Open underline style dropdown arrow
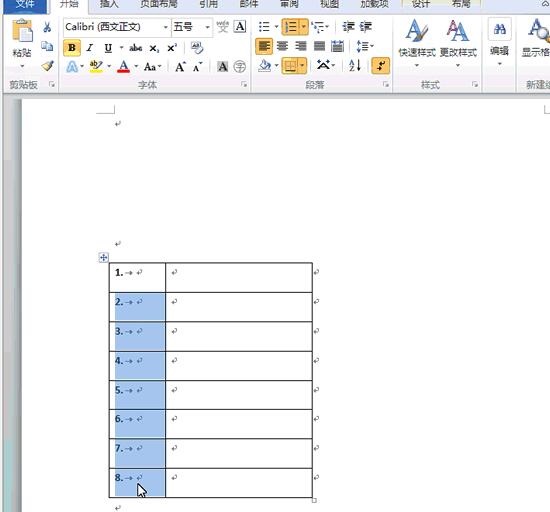The width and height of the screenshot is (550, 512). point(121,48)
